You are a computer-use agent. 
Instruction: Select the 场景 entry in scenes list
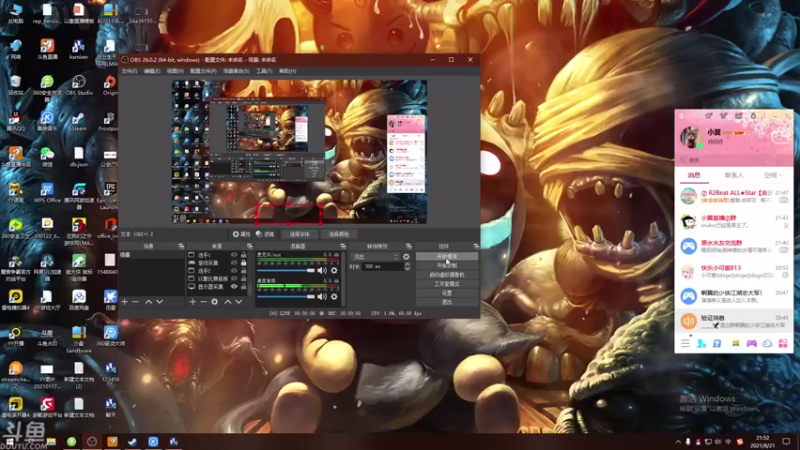pos(152,255)
